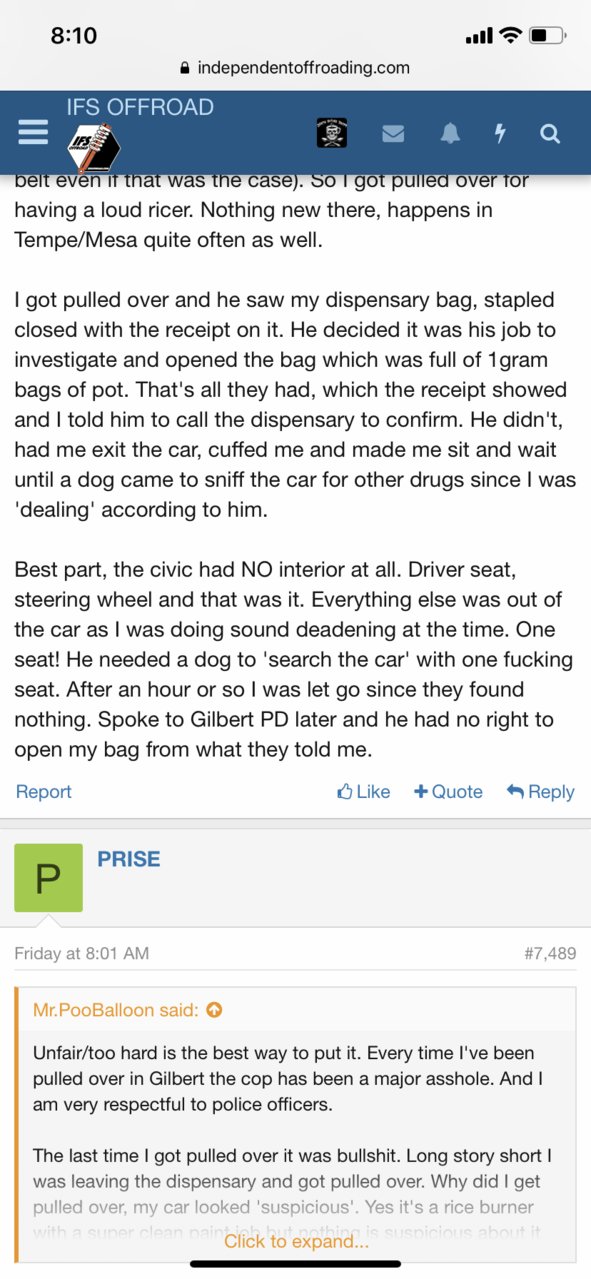Screen dimensions: 591x1279
Task: Tap the IFS Offroad logo icon
Action: pyautogui.click(x=94, y=150)
